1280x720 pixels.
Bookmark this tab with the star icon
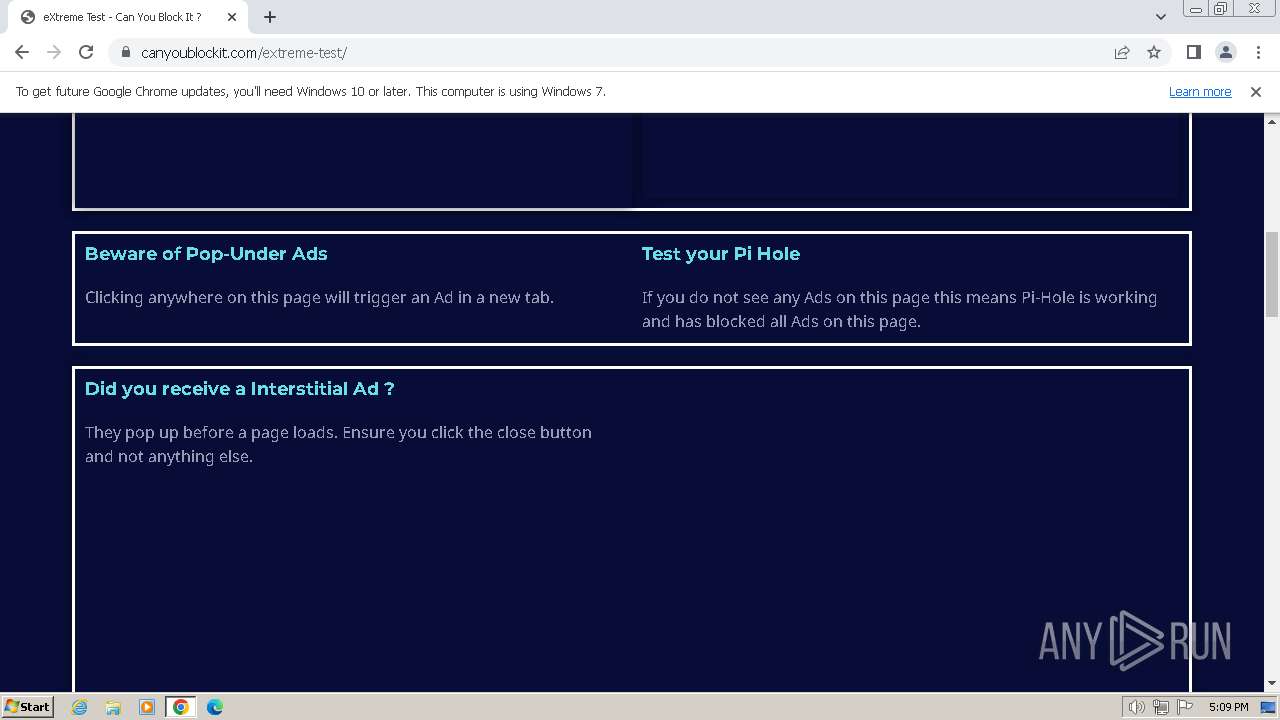pyautogui.click(x=1154, y=52)
